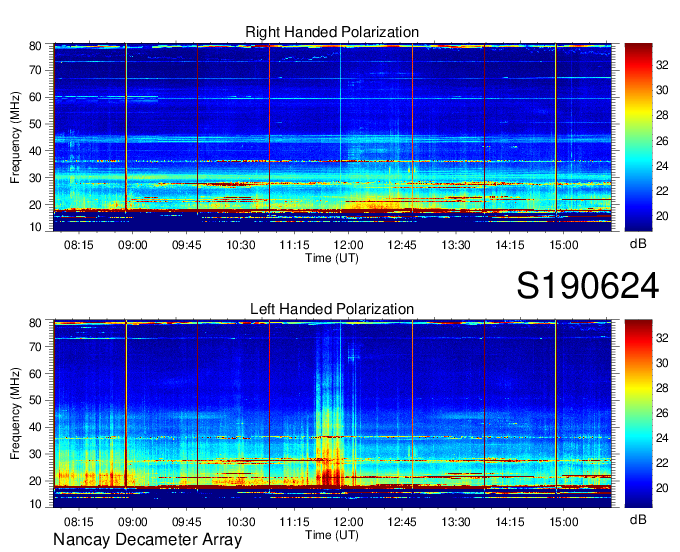Click 50 tick on right-handed frequency axis
Image resolution: width=680 pixels, height=552 pixels.
35,124
